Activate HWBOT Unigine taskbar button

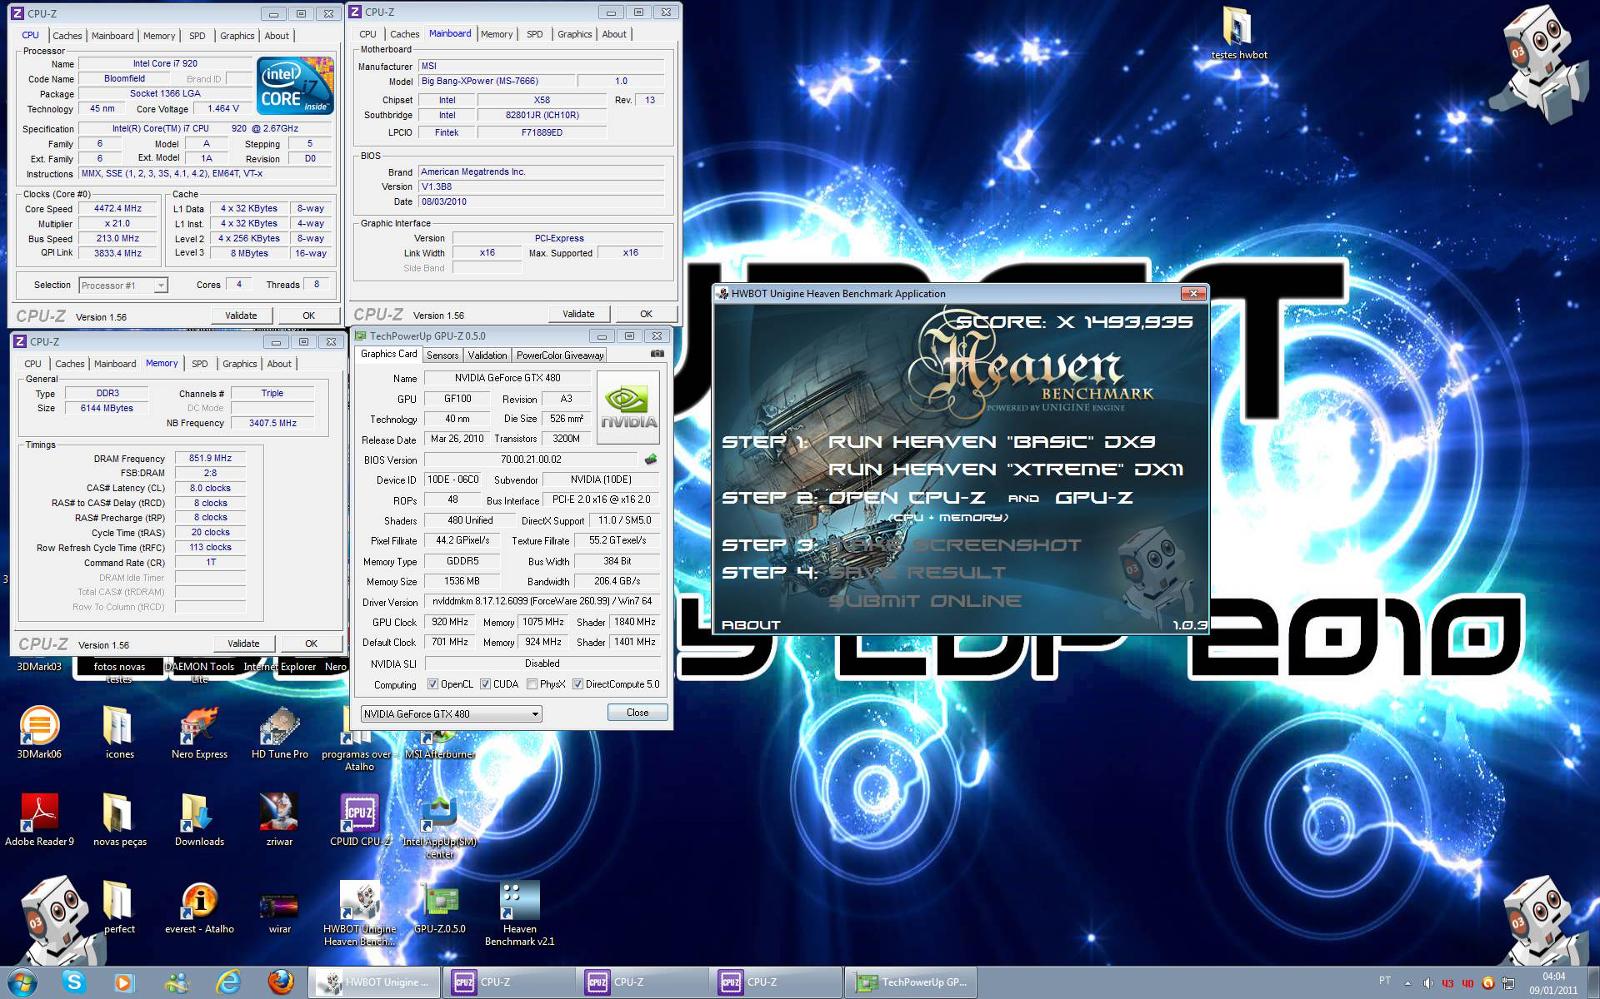pos(376,982)
